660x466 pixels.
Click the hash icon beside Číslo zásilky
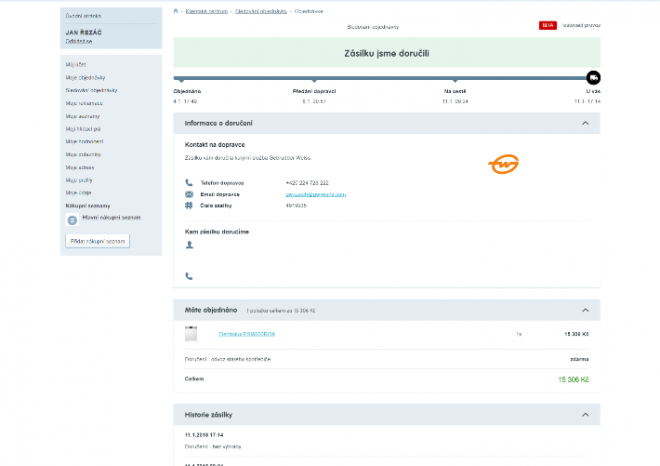189,205
